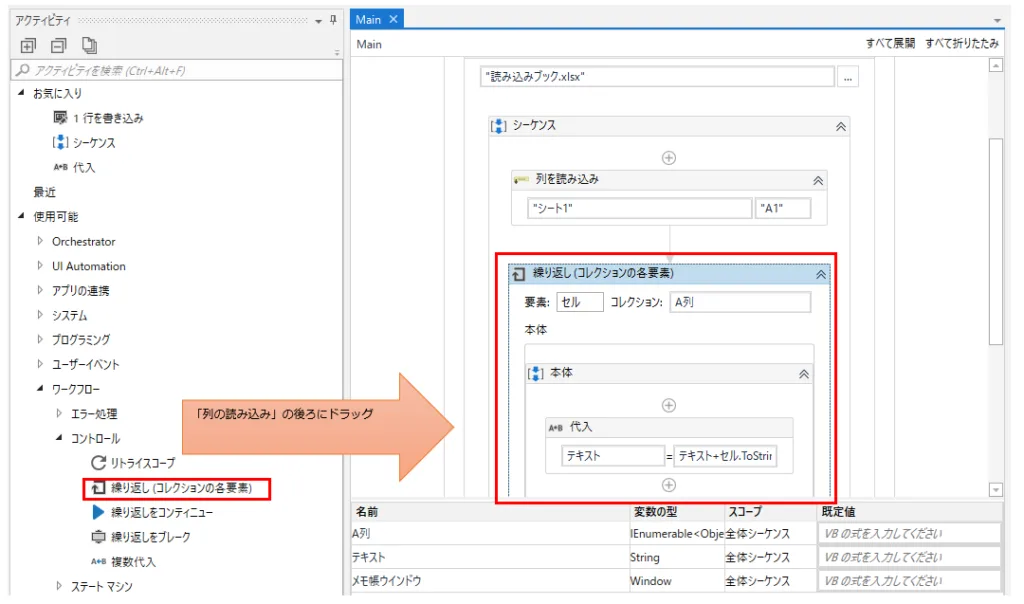Click the すべて展開 link

pos(889,44)
